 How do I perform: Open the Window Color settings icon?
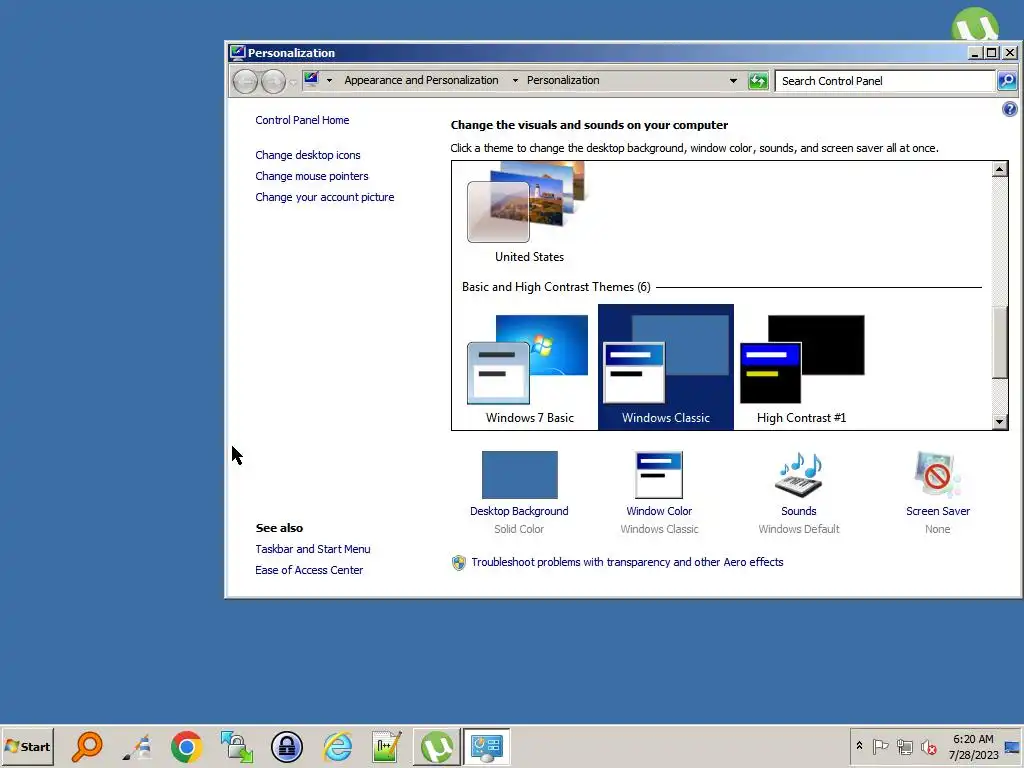coord(659,475)
